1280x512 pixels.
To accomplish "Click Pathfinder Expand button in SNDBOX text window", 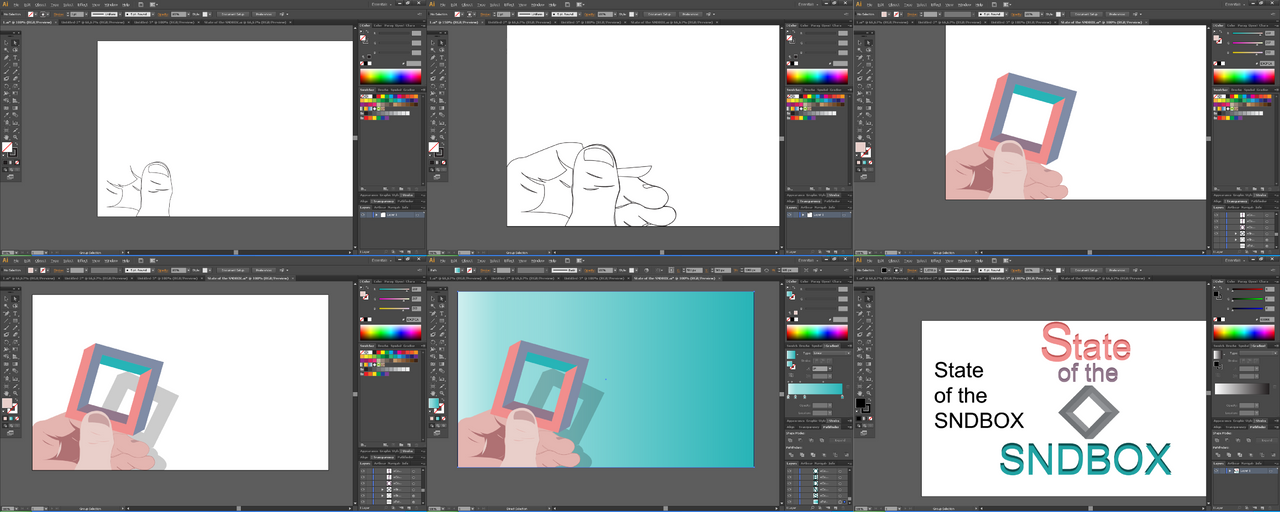I will 1266,440.
